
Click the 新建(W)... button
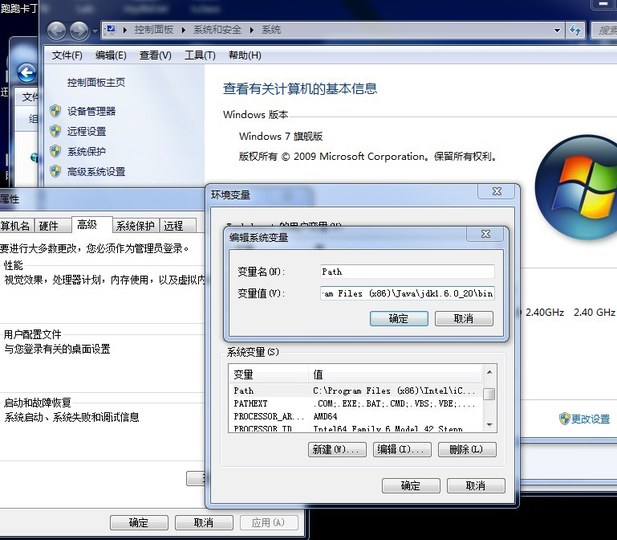[337, 449]
